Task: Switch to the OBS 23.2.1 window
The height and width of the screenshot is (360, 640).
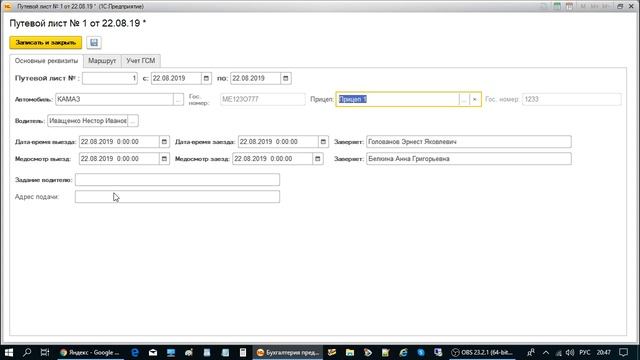Action: tap(482, 352)
